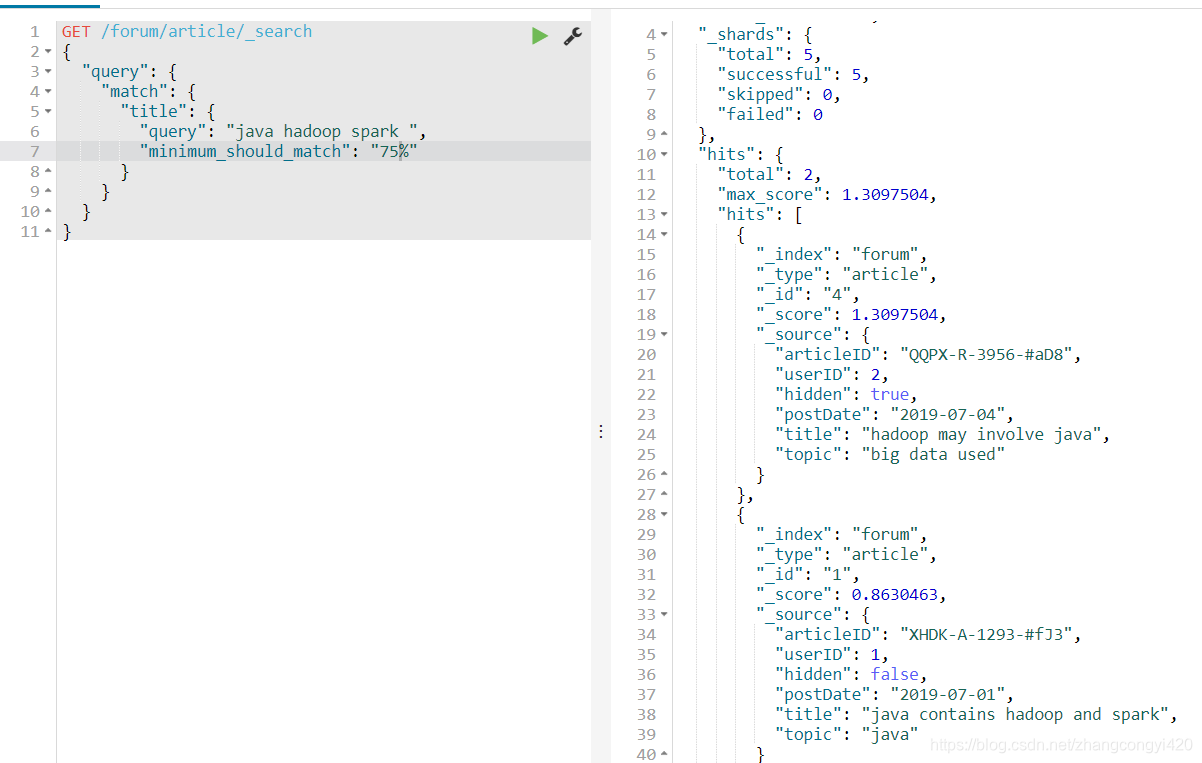
Task: Fold the closing brace at request line 8
Action: pyautogui.click(x=48, y=172)
